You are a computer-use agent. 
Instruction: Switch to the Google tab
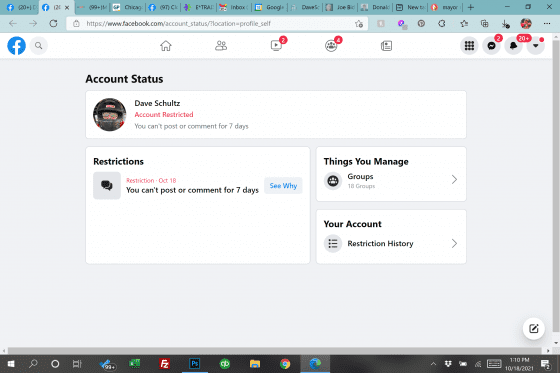[270, 7]
